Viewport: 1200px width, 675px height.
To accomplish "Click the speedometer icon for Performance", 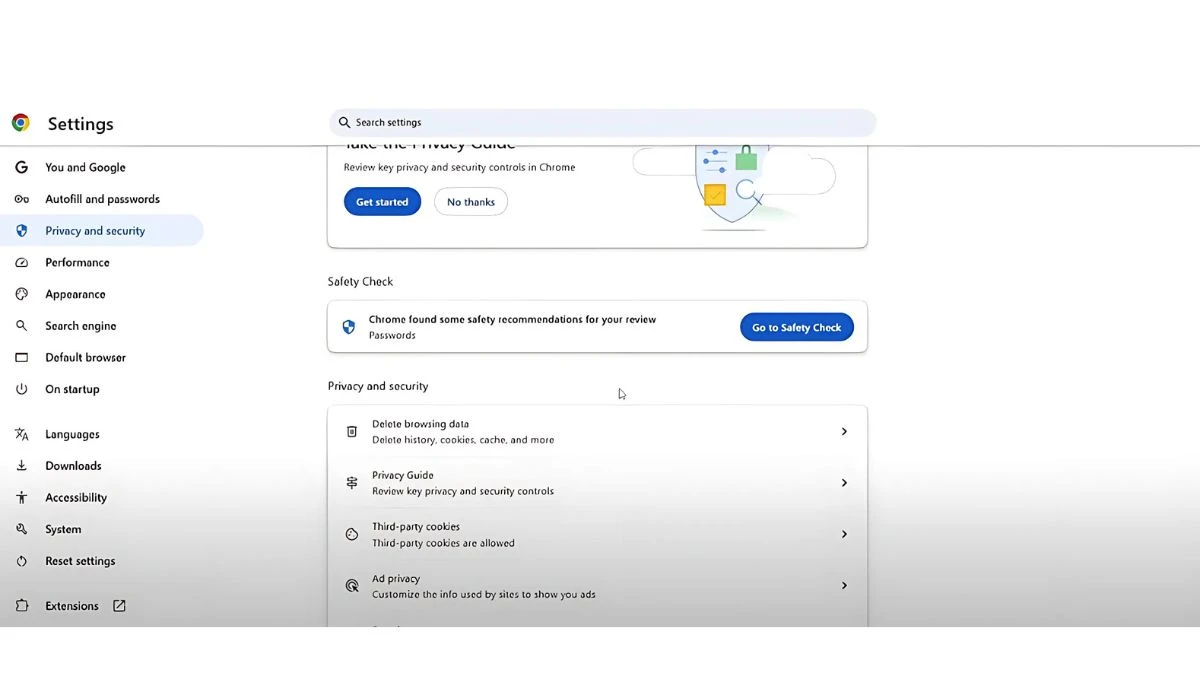I will pos(21,262).
